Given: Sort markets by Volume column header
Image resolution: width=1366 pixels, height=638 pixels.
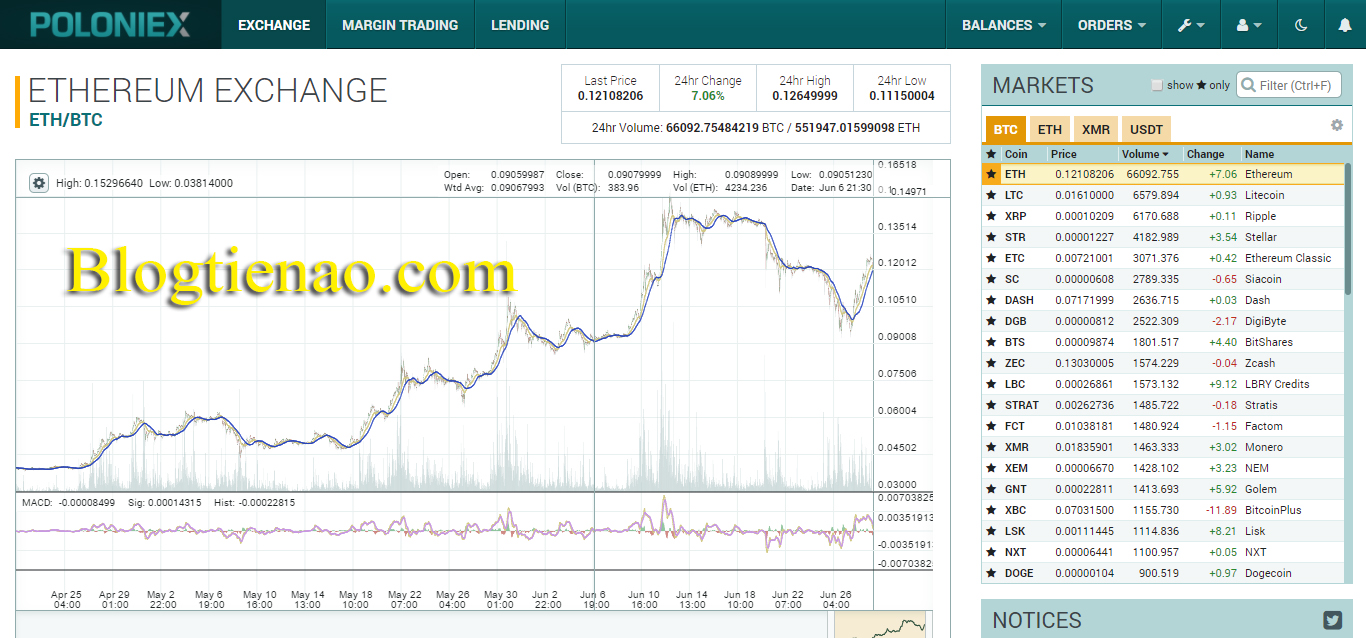Looking at the screenshot, I should pyautogui.click(x=1144, y=154).
